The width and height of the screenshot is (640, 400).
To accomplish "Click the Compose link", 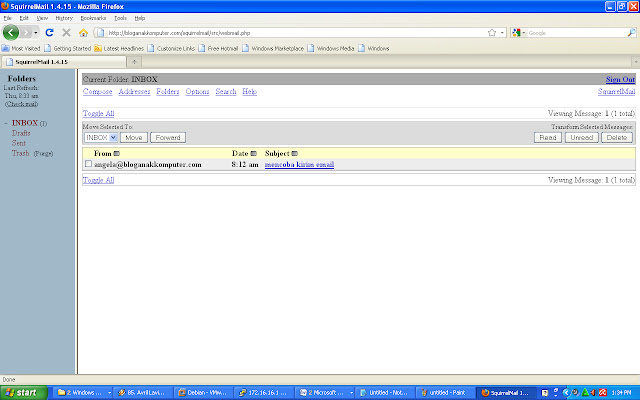I will tap(98, 91).
